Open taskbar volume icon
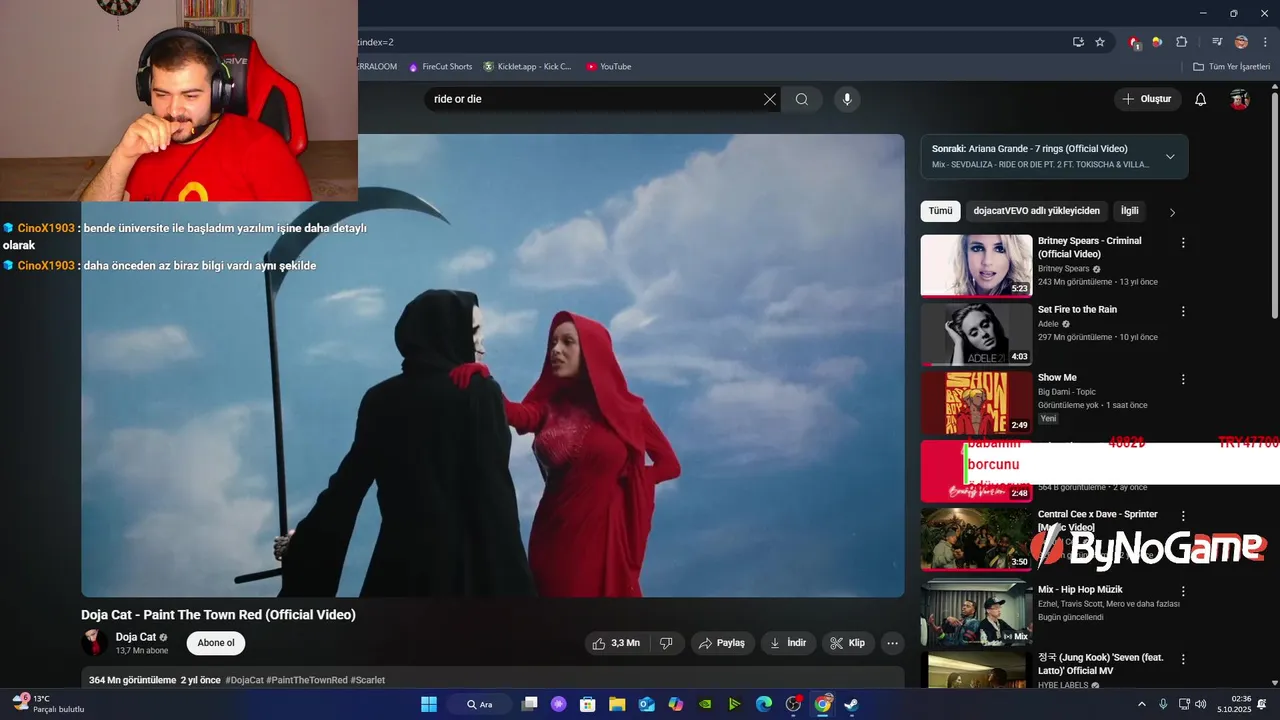The width and height of the screenshot is (1280, 720). click(1200, 704)
